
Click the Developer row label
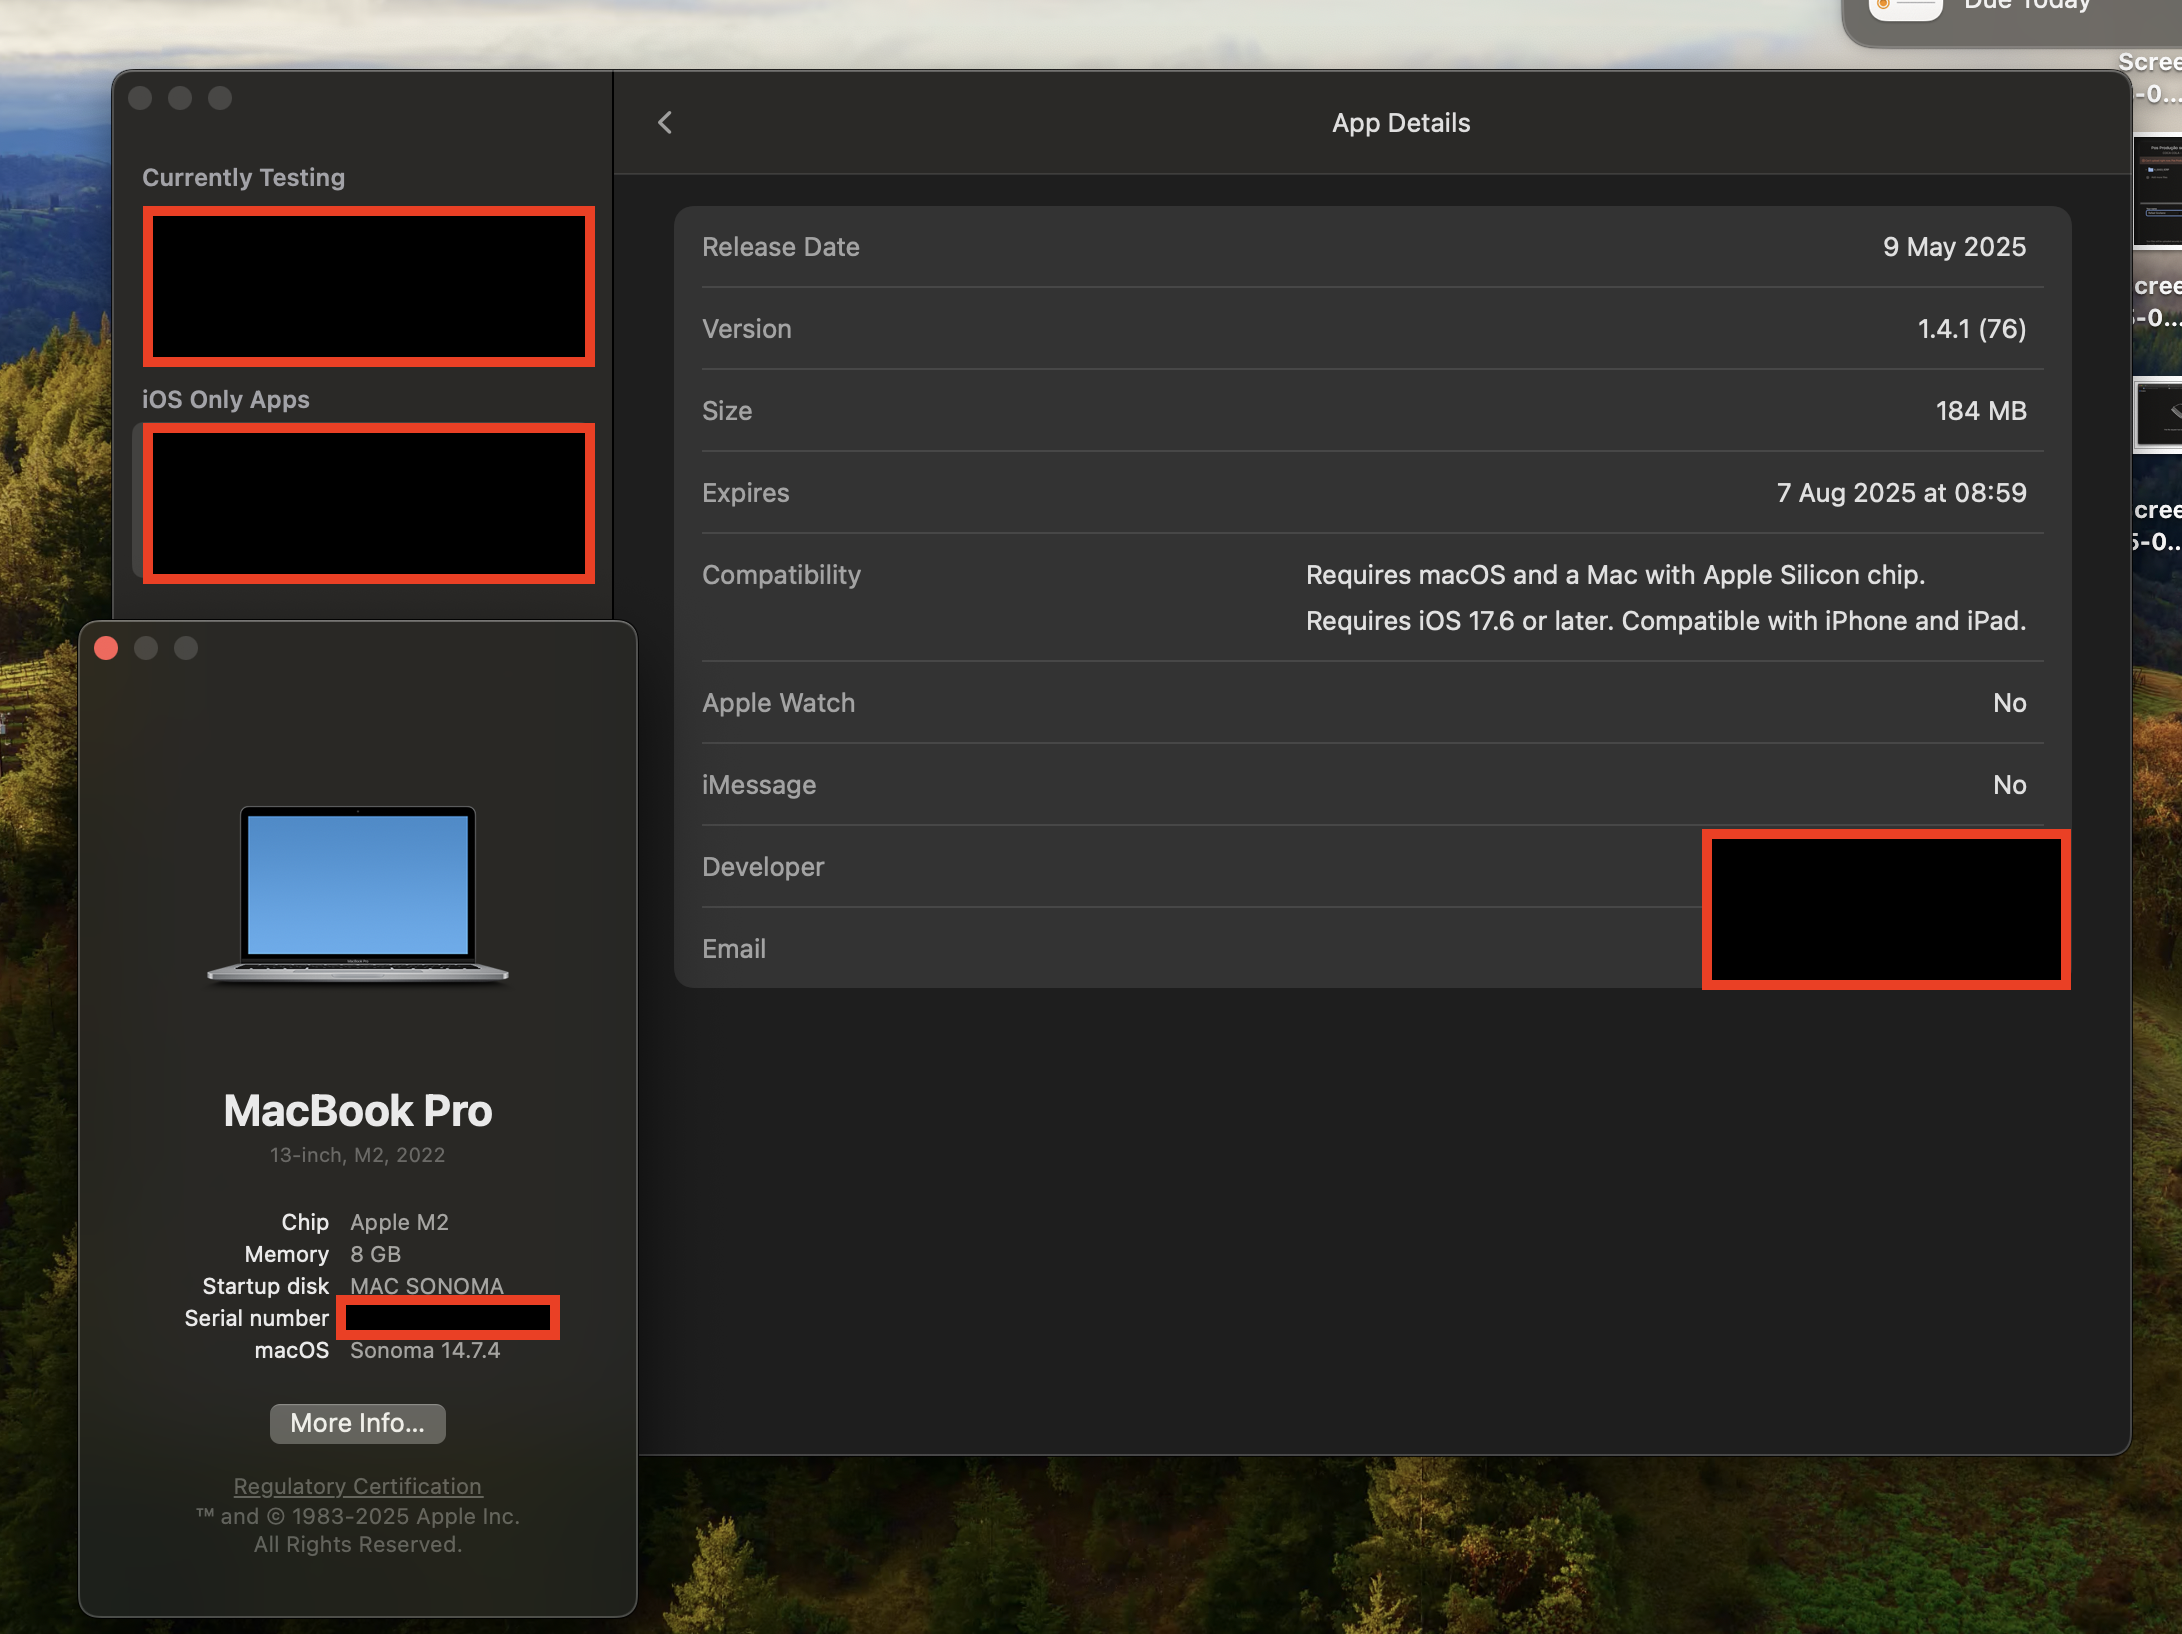pyautogui.click(x=763, y=867)
